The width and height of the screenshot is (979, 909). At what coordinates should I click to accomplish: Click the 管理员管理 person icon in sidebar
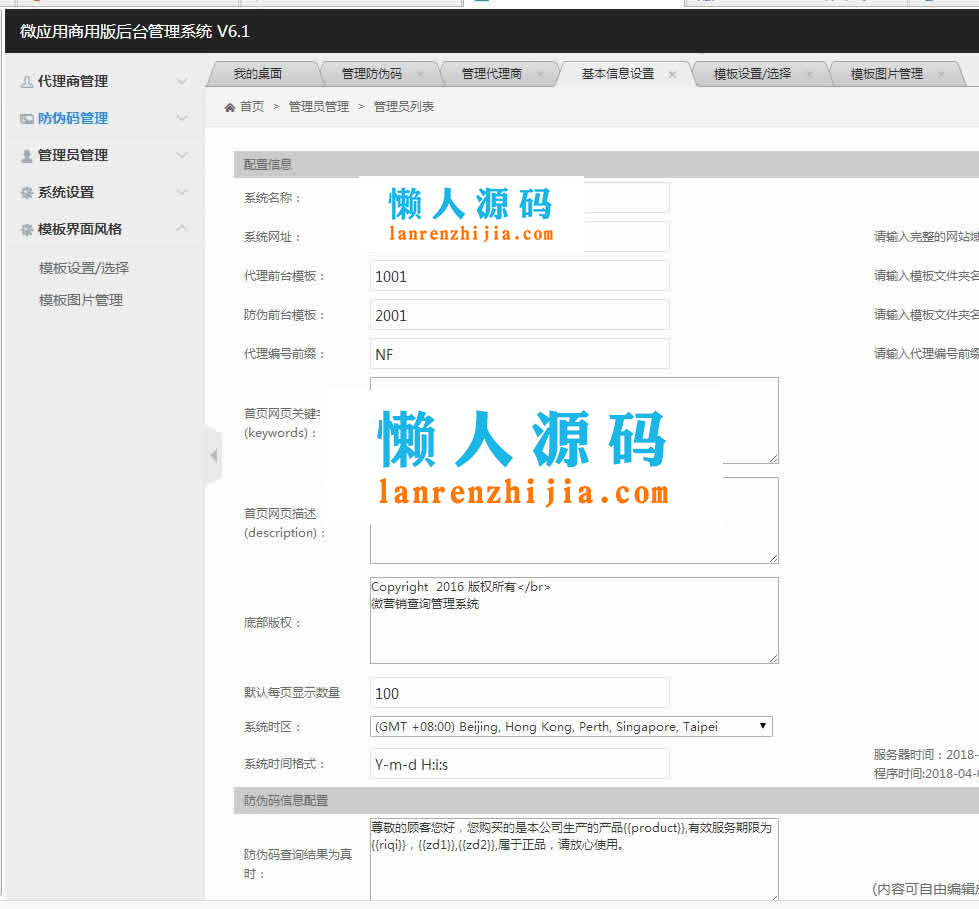click(27, 156)
